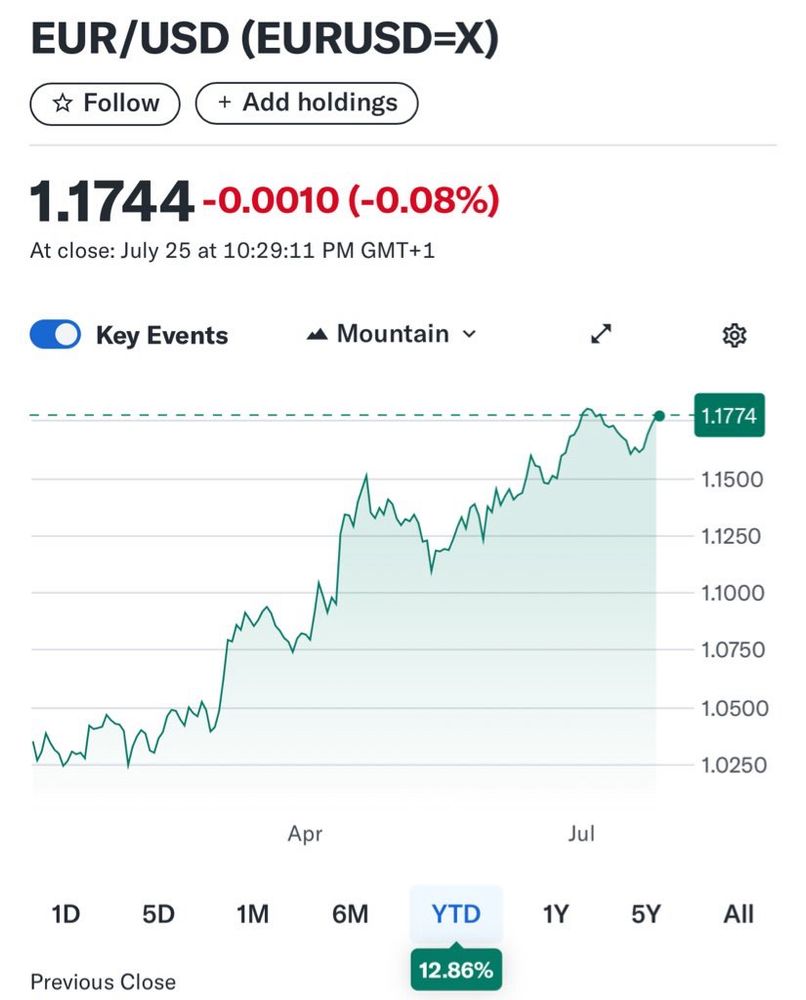Expand chart to fullscreen with arrows icon
The height and width of the screenshot is (1000, 806).
(x=601, y=334)
